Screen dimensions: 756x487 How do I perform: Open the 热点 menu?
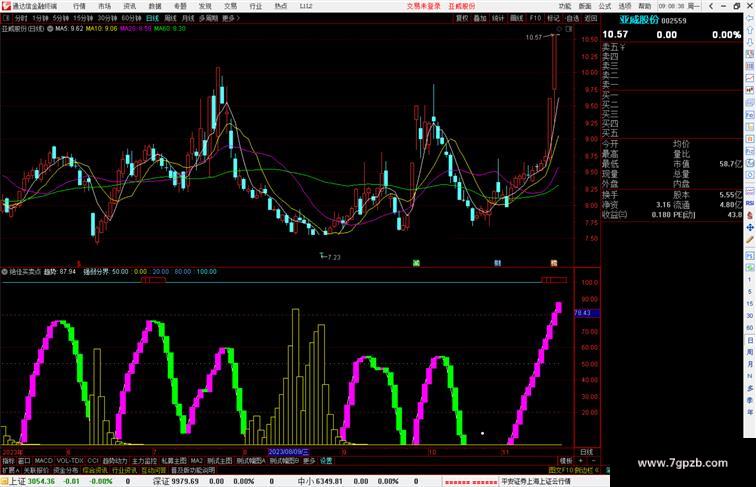281,6
